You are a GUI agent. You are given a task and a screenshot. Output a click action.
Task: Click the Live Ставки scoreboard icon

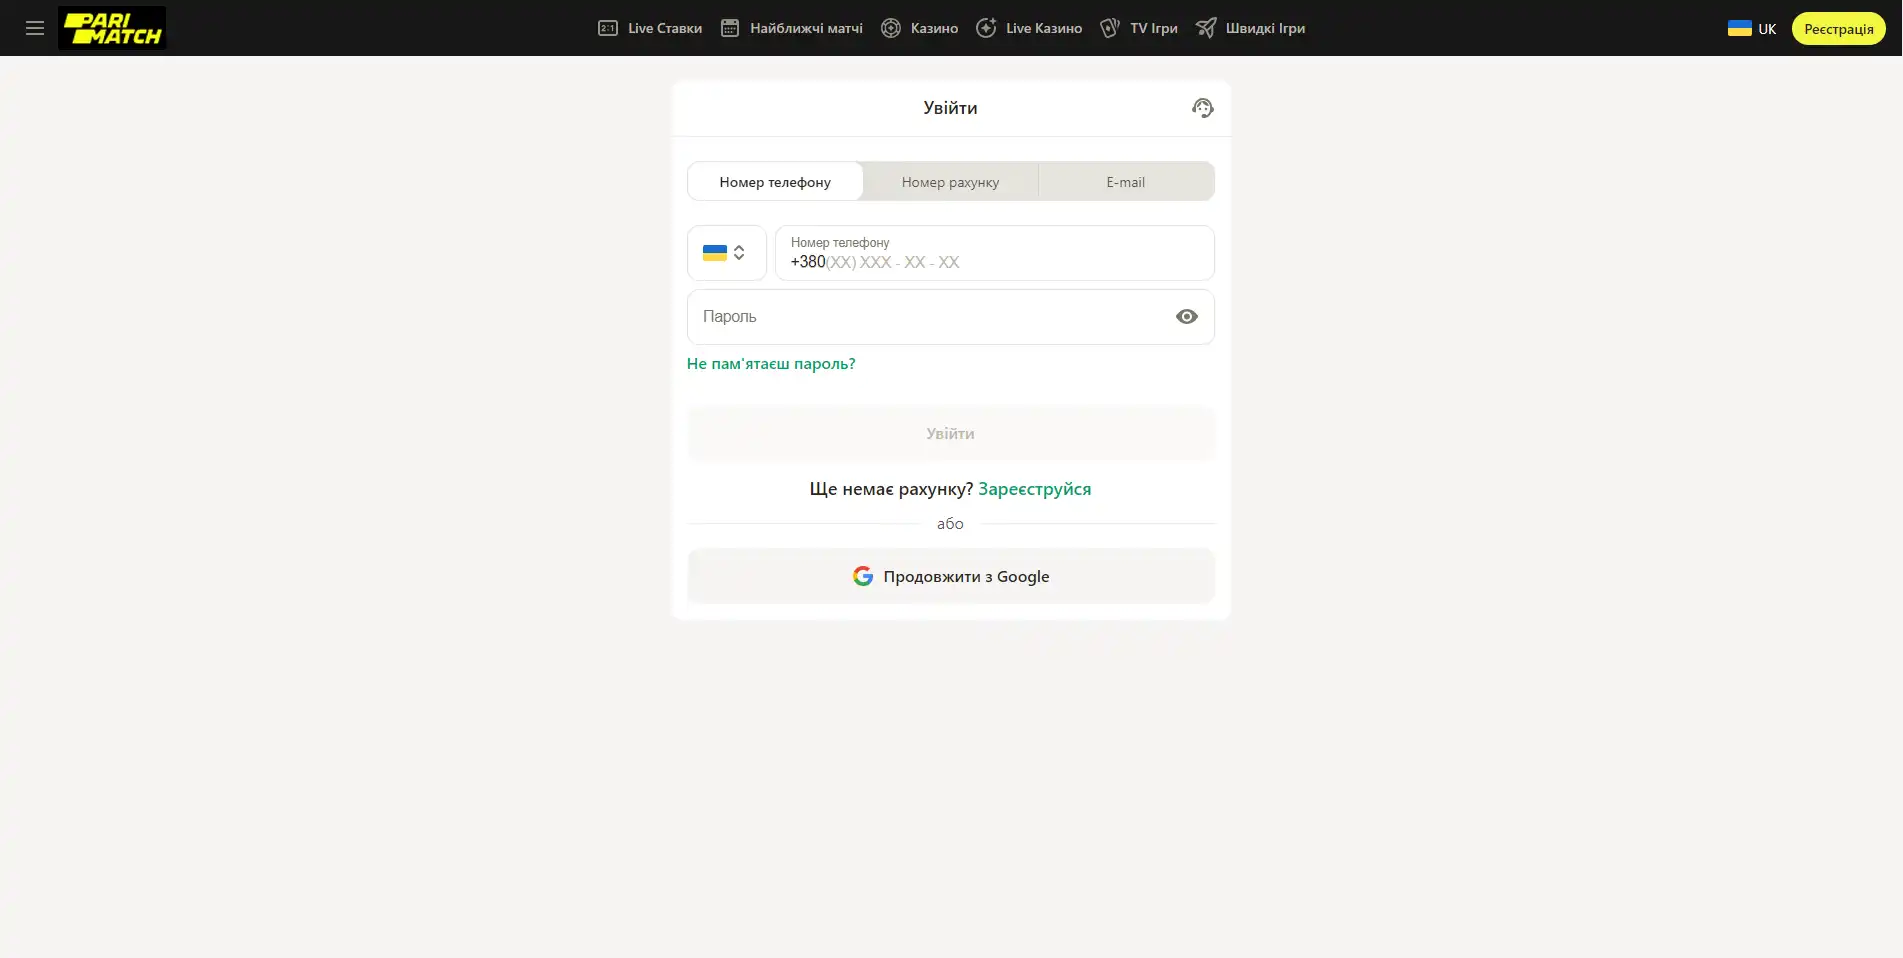click(608, 28)
